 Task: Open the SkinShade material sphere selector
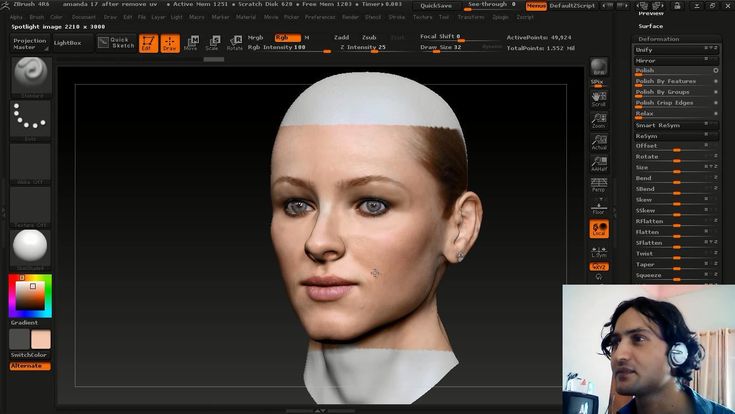(30, 248)
